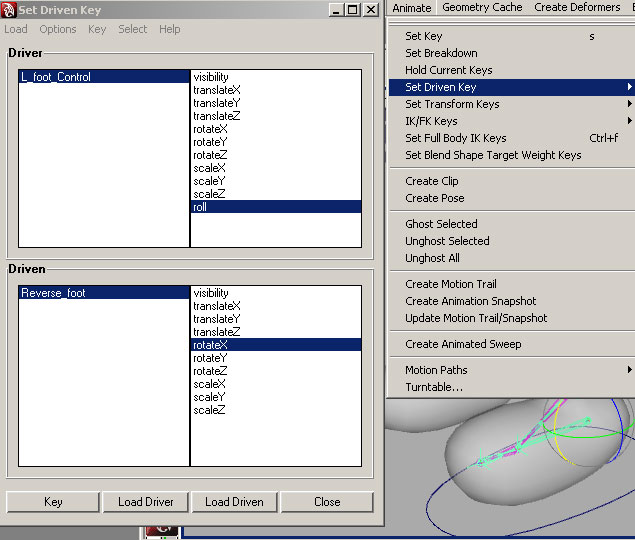635x540 pixels.
Task: Click the Maya icon in dialog title bar
Action: pos(9,10)
